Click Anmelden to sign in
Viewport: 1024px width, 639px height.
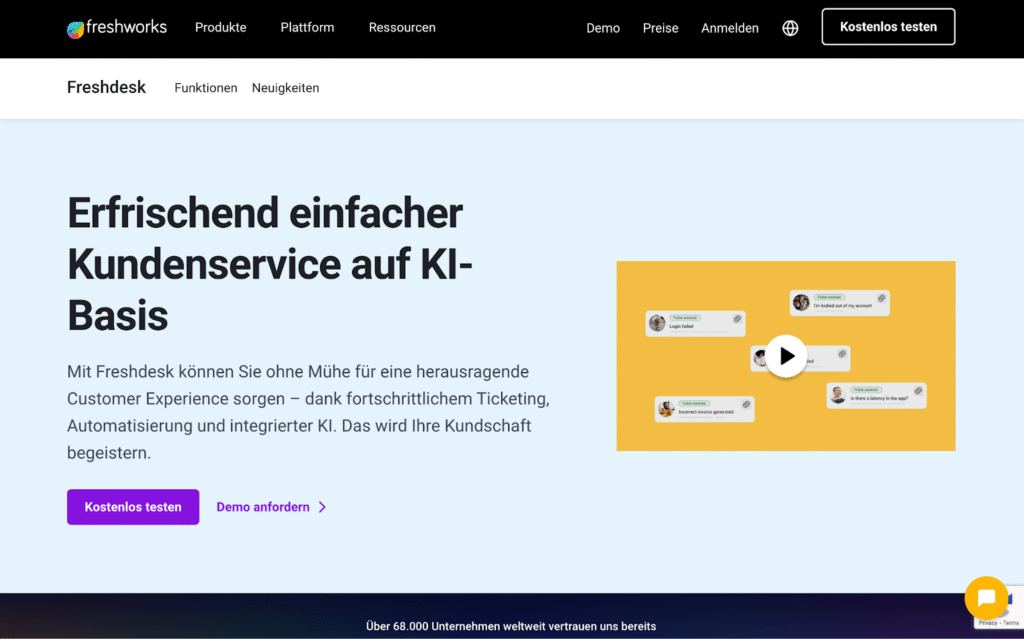click(729, 28)
